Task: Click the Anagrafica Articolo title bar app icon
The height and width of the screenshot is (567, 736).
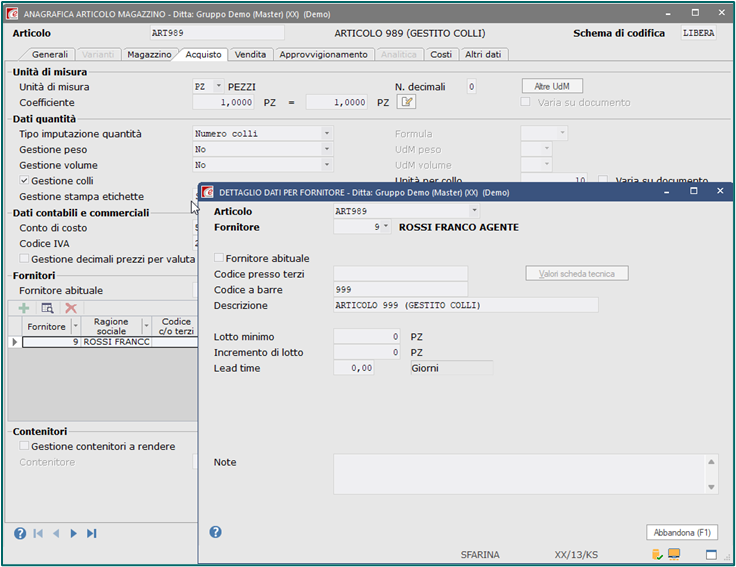Action: click(12, 14)
